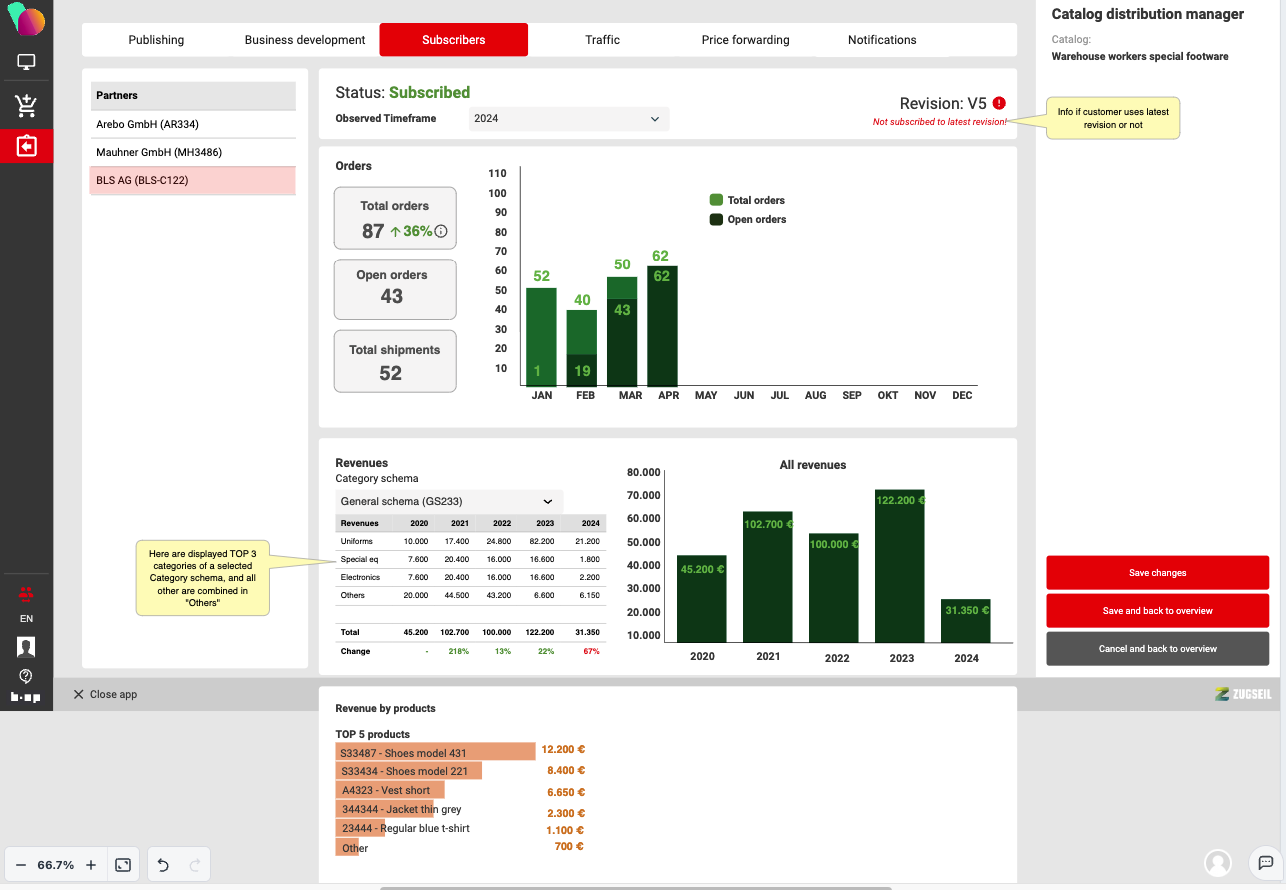Image resolution: width=1286 pixels, height=890 pixels.
Task: Click the red alert icon next to Revision V5
Action: point(999,103)
